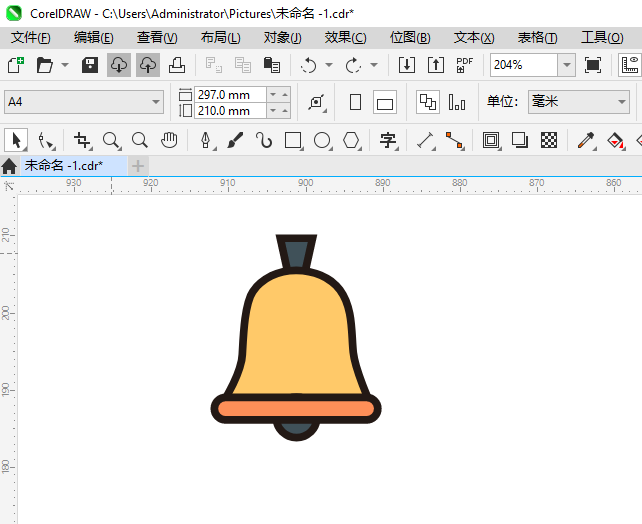
Task: Redo the last action
Action: pyautogui.click(x=353, y=65)
